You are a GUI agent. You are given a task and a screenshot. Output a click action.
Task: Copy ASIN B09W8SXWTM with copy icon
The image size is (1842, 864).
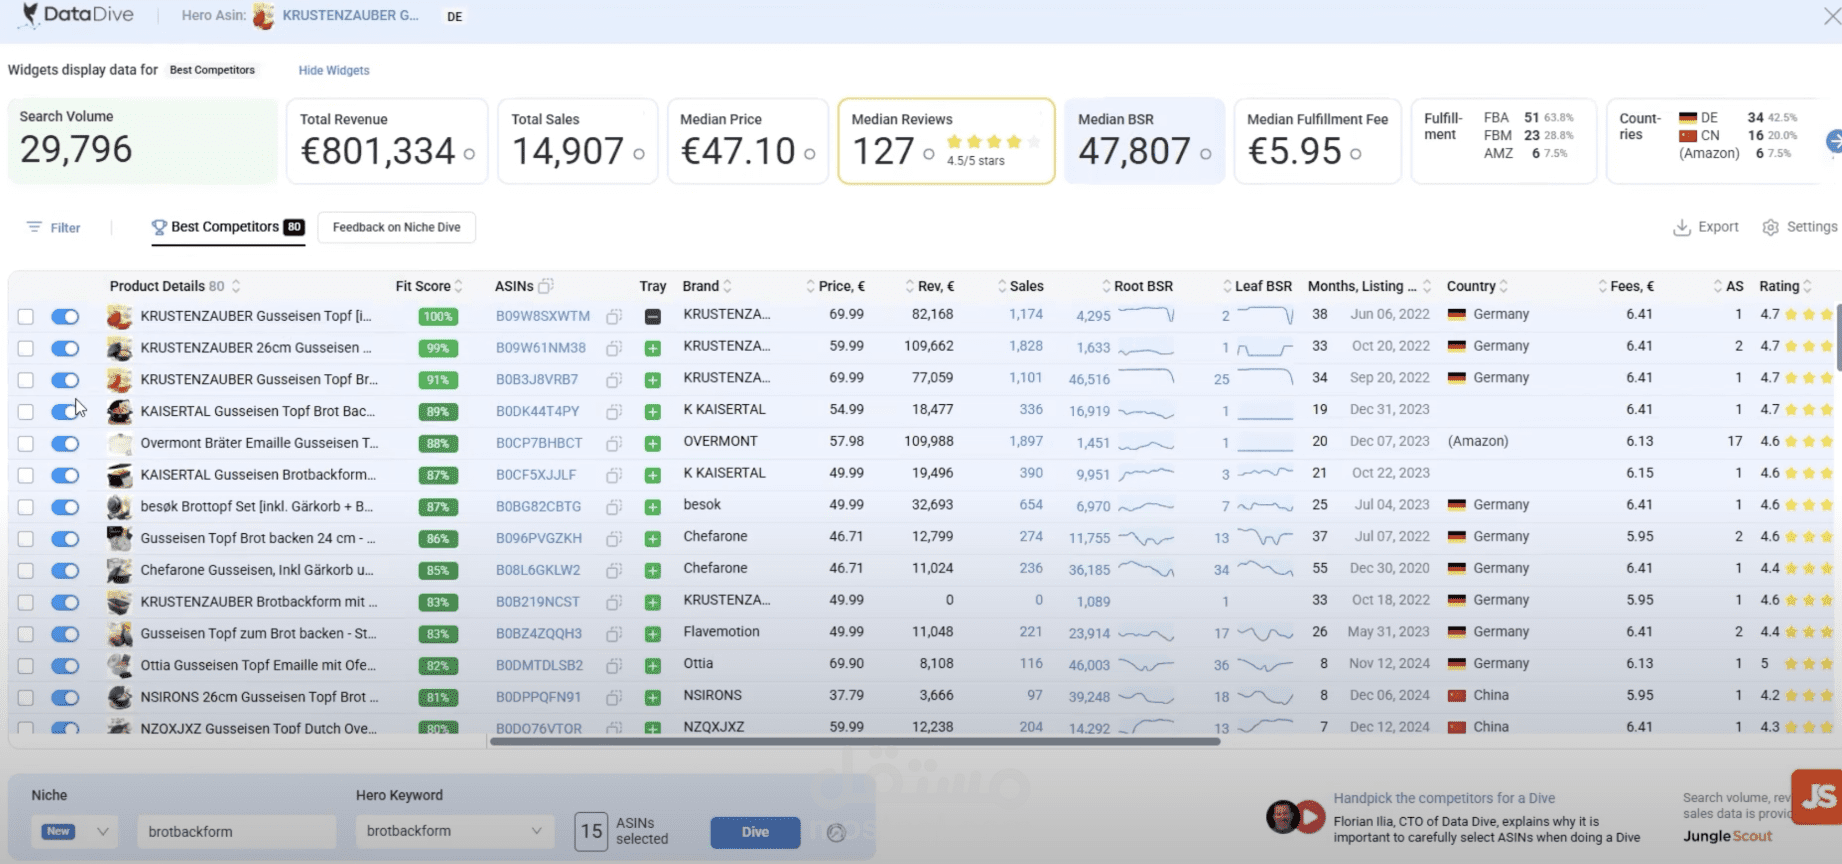point(614,317)
